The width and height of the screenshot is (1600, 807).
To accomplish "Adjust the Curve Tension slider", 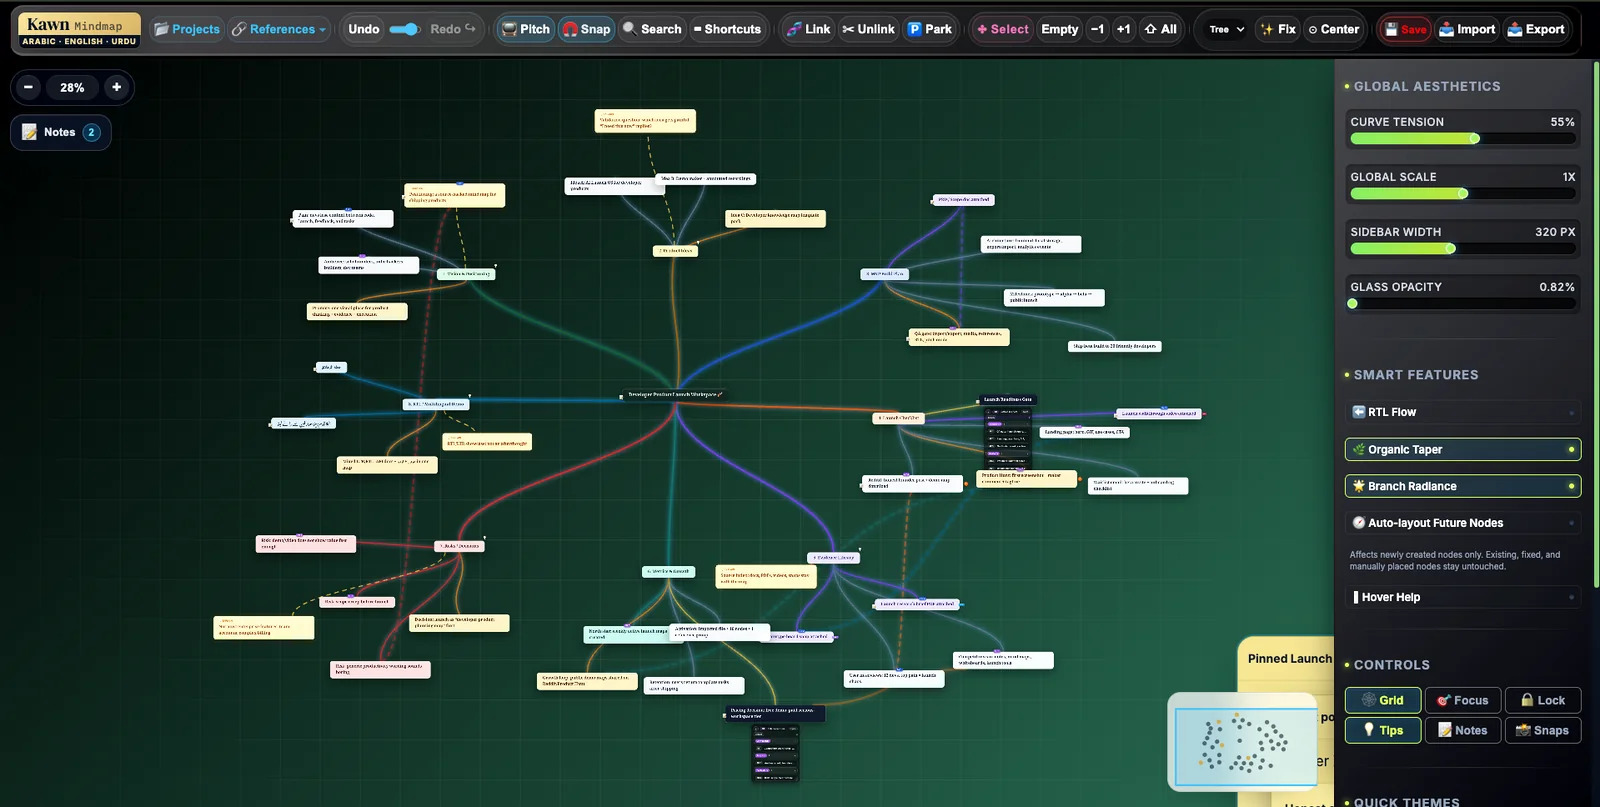I will (1463, 139).
